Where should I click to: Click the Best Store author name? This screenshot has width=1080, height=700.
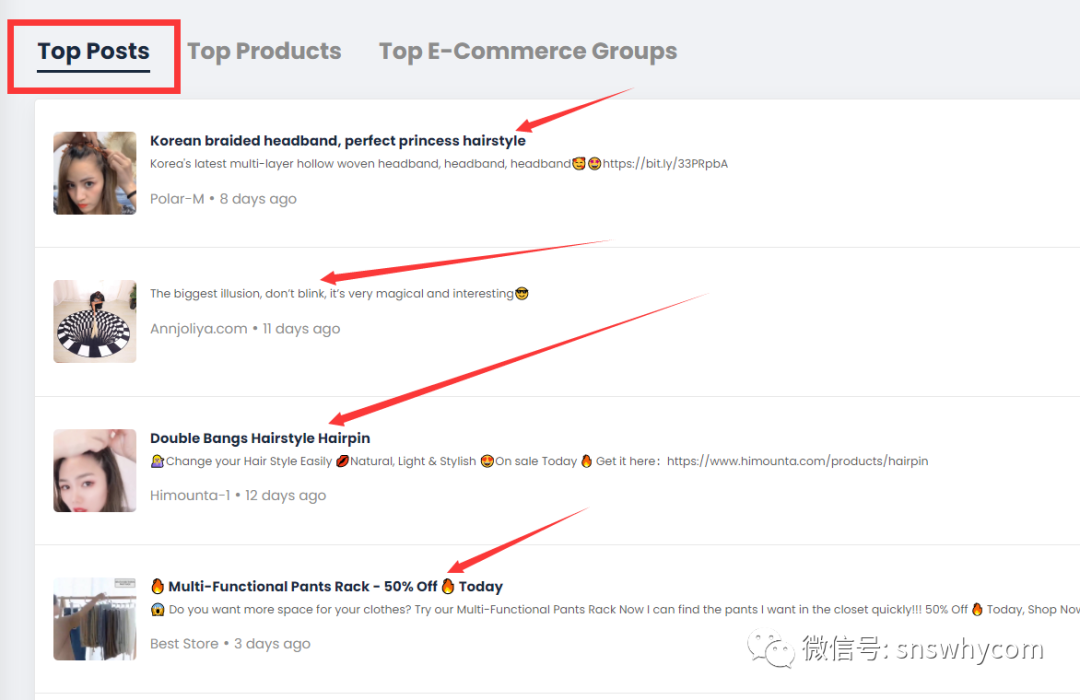(184, 644)
